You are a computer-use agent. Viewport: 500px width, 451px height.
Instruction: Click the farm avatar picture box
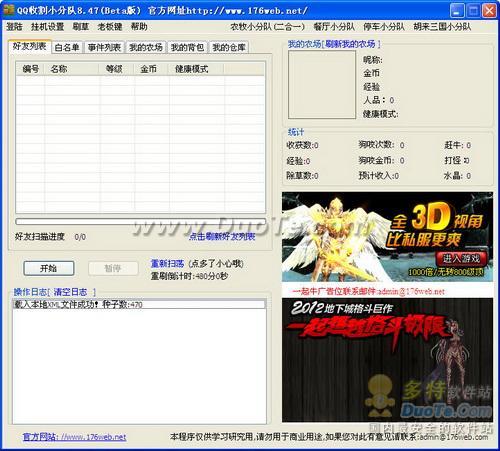point(322,85)
